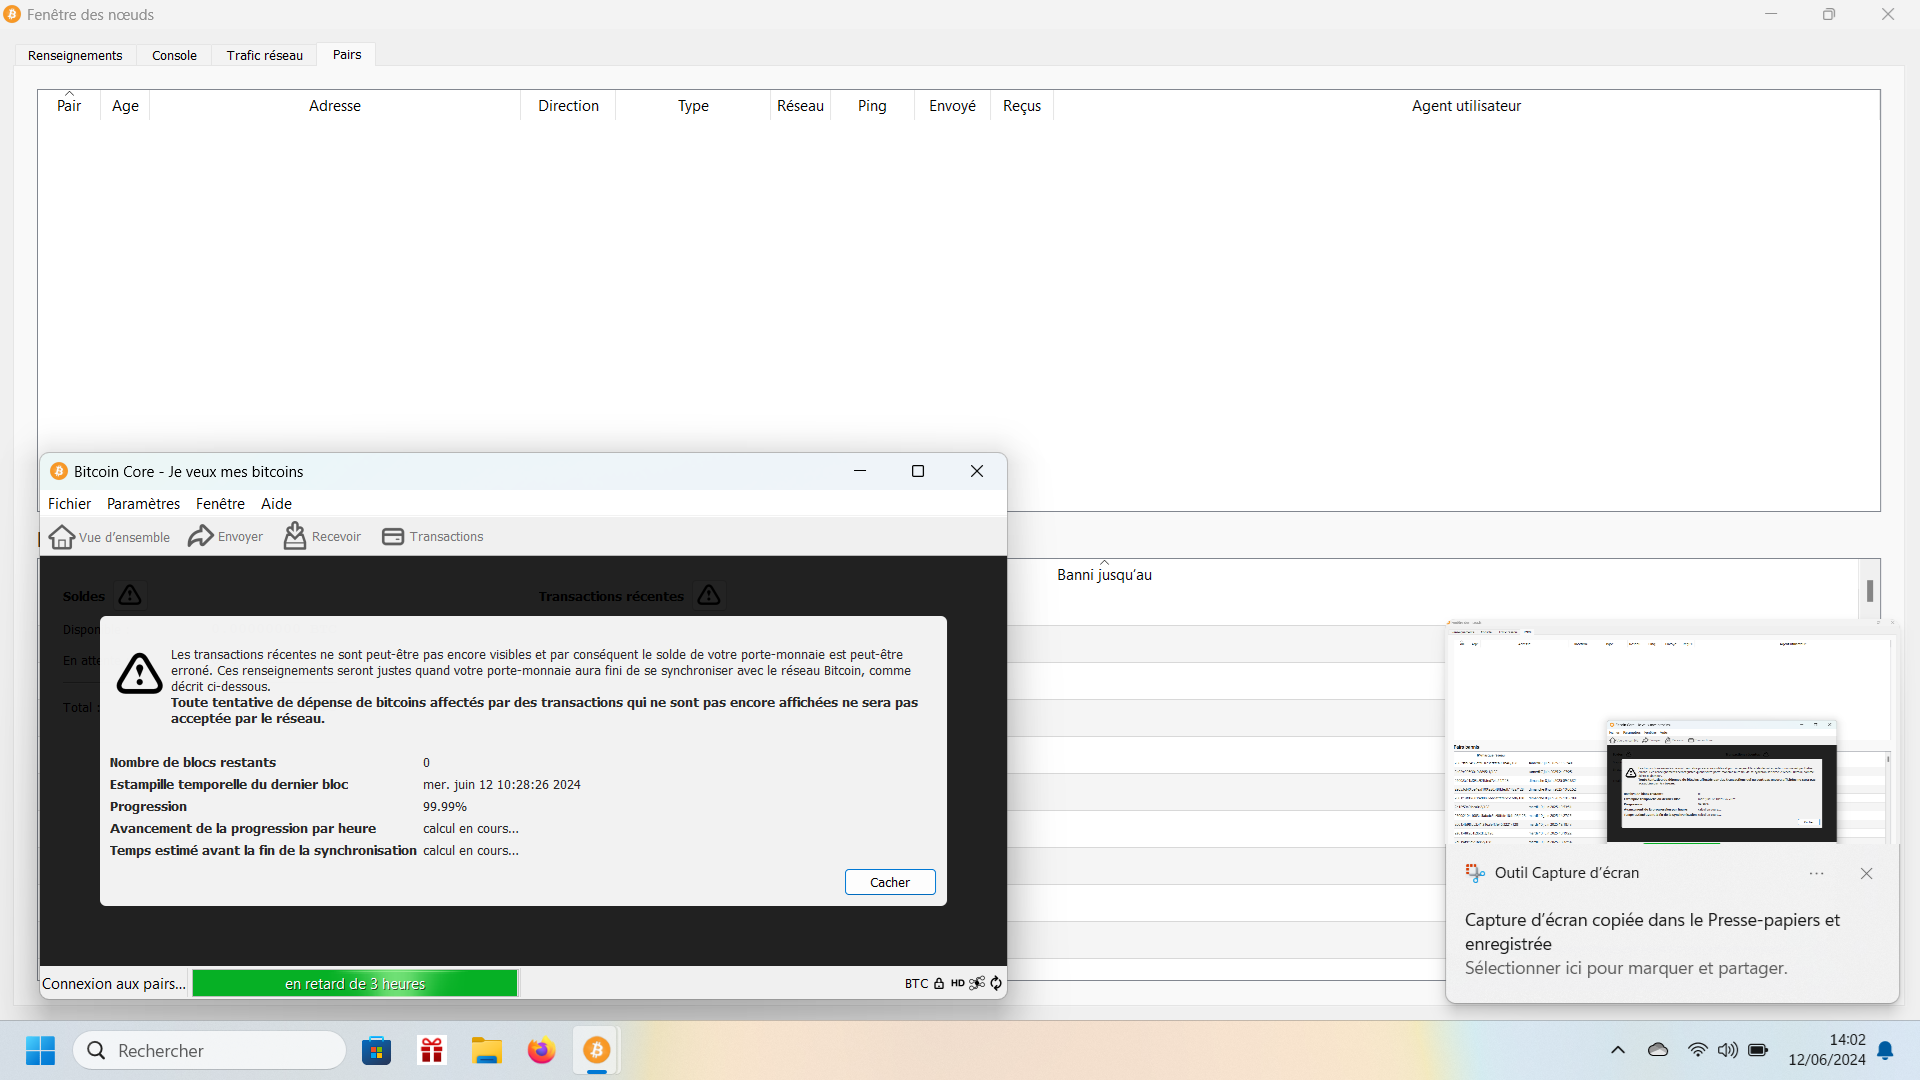The height and width of the screenshot is (1080, 1920).
Task: Open the Recevoir receive icon
Action: pyautogui.click(x=295, y=536)
